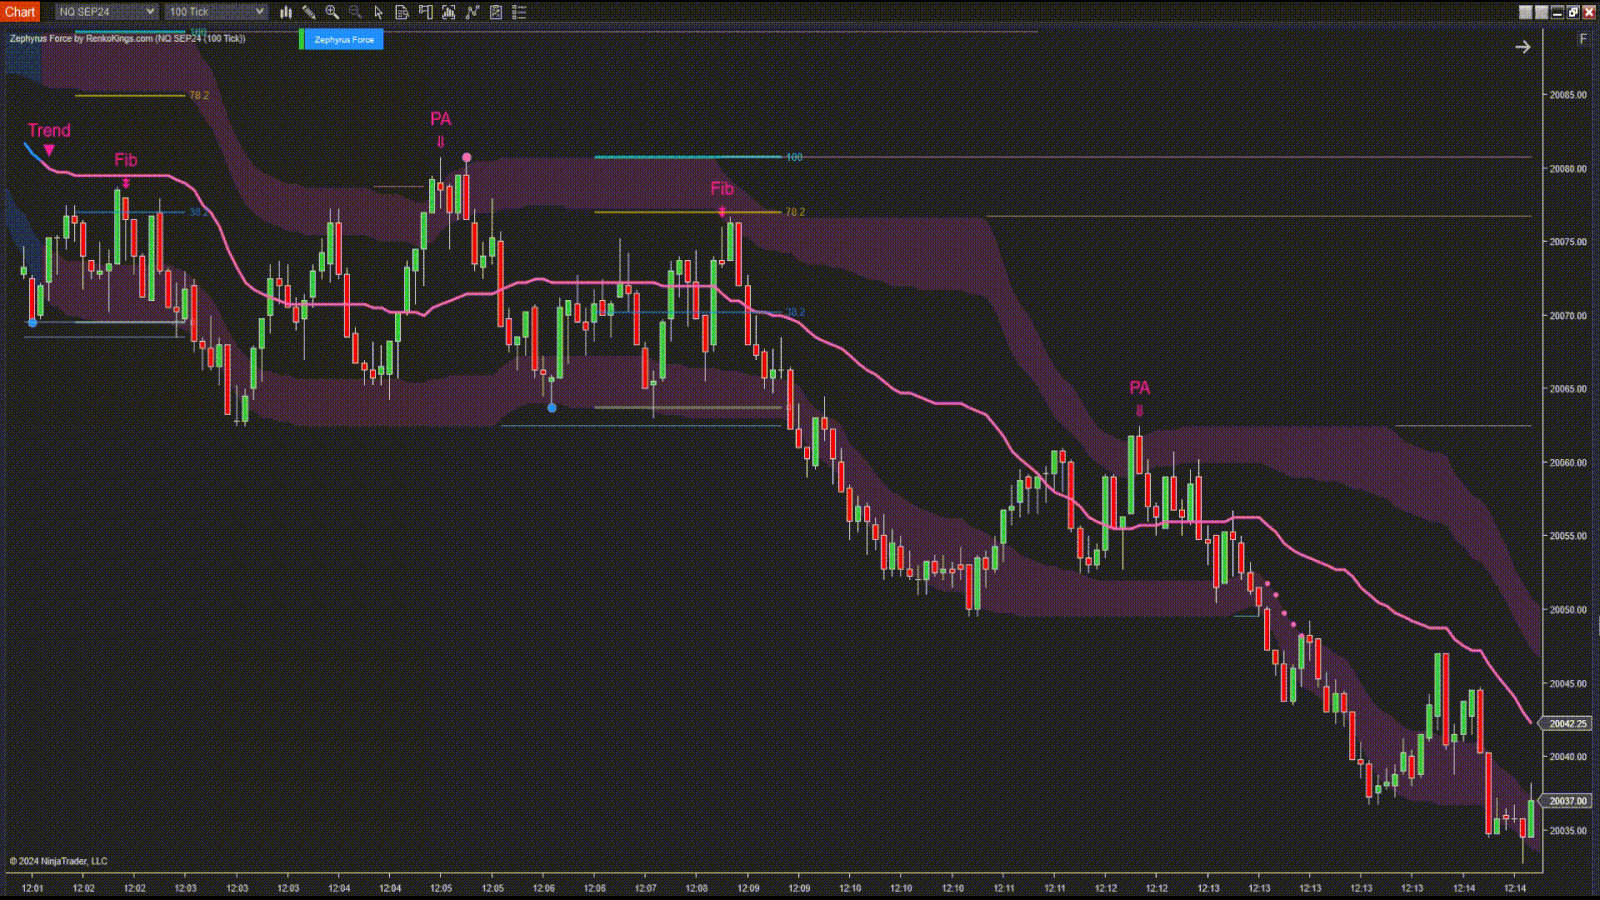The image size is (1600, 900).
Task: Open the Chart Trader icon
Action: [425, 12]
